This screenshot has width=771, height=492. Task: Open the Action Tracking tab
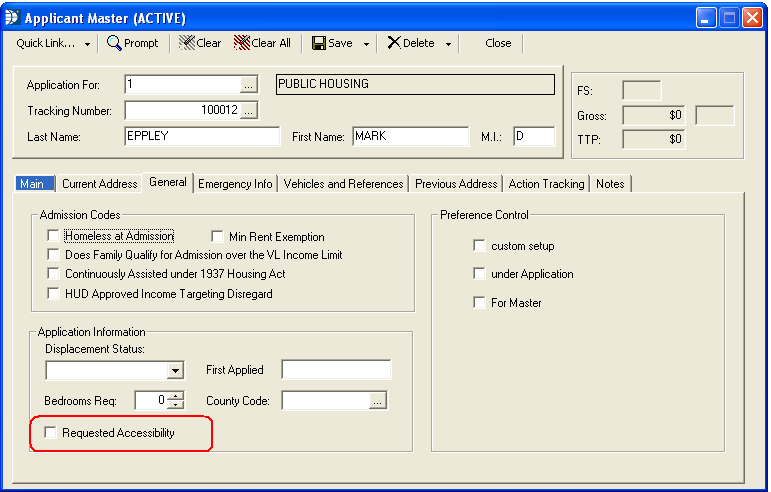[546, 184]
